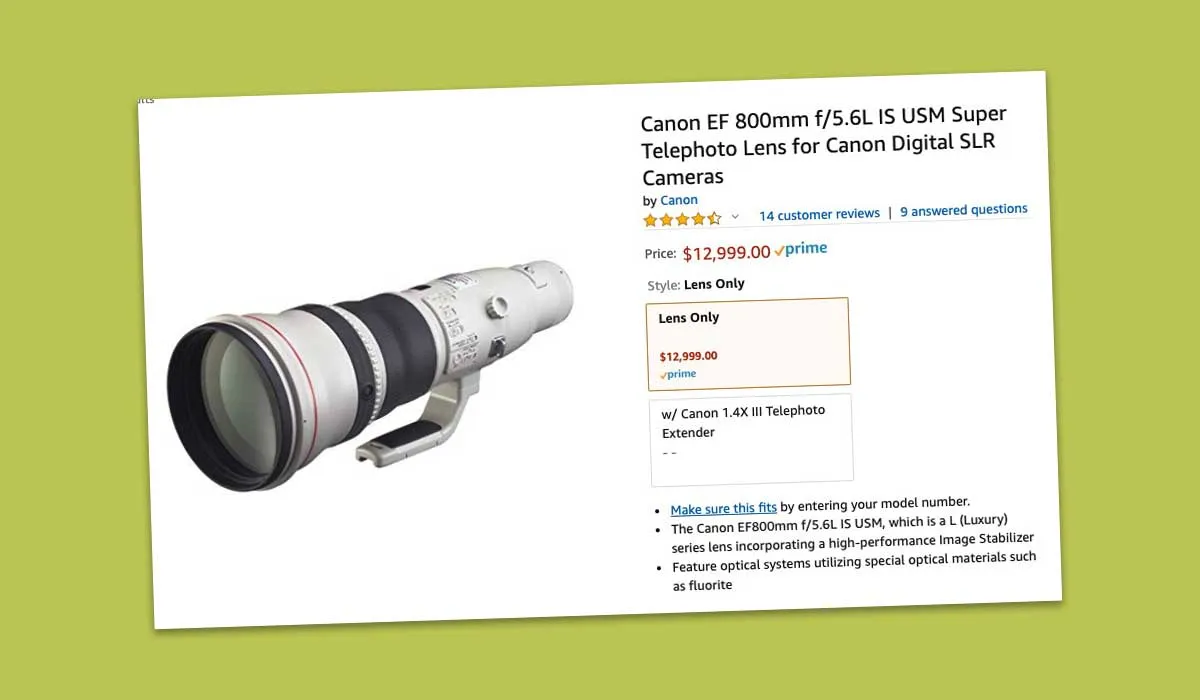Click the Price: label text
This screenshot has width=1200, height=700.
pyautogui.click(x=660, y=254)
